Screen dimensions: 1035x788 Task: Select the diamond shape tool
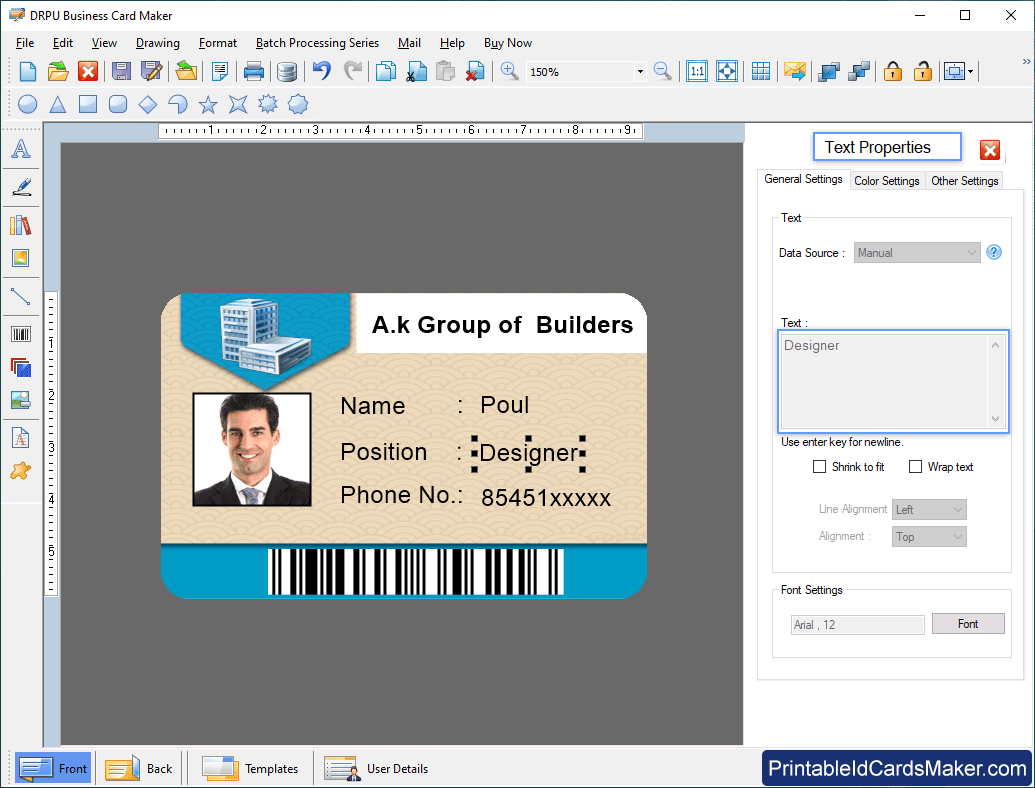[148, 104]
